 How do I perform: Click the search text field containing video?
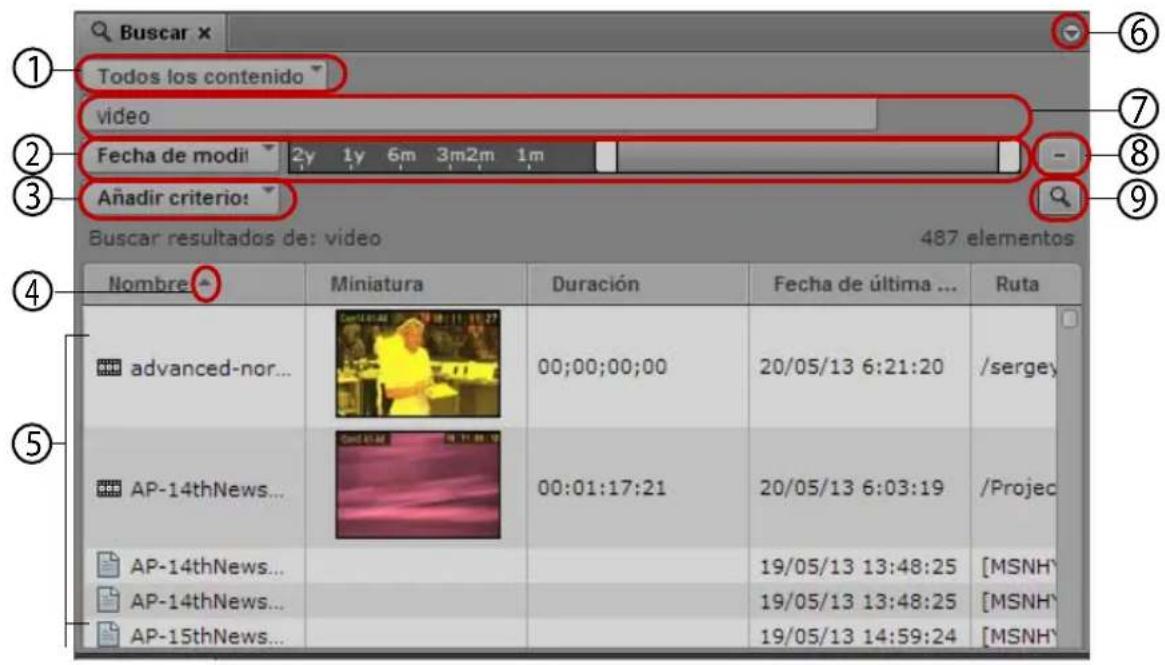click(479, 115)
